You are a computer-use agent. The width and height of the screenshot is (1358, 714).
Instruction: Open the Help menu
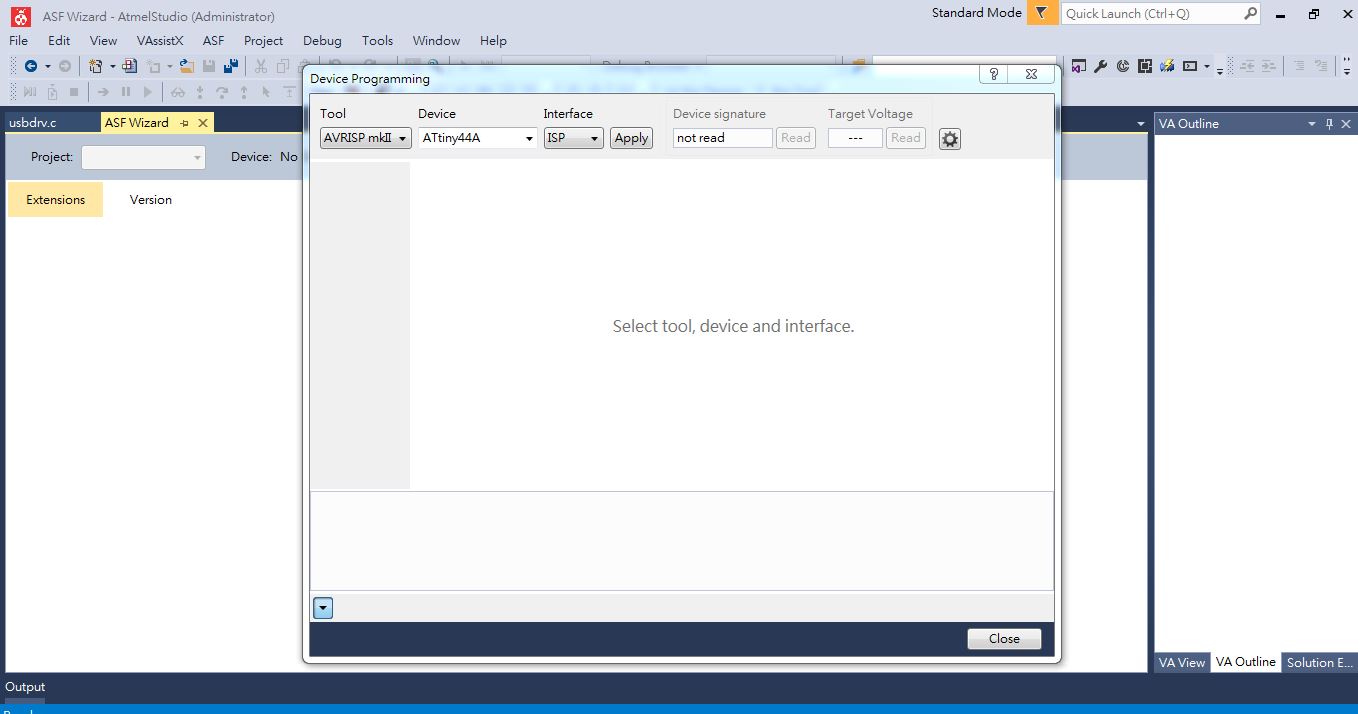pyautogui.click(x=493, y=41)
